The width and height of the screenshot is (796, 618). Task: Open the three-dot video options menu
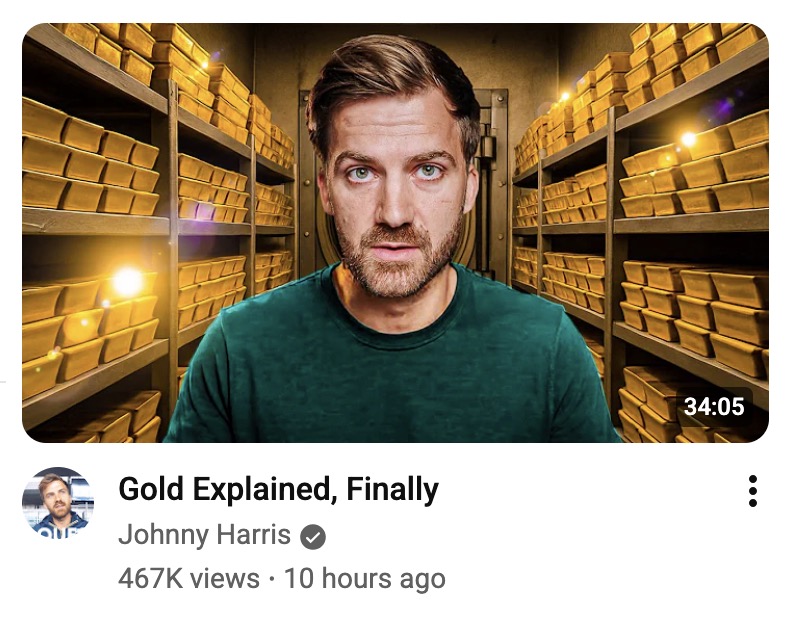click(752, 491)
